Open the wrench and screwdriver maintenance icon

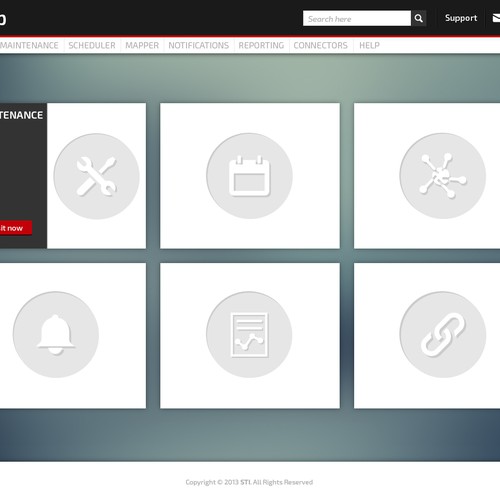coord(96,176)
